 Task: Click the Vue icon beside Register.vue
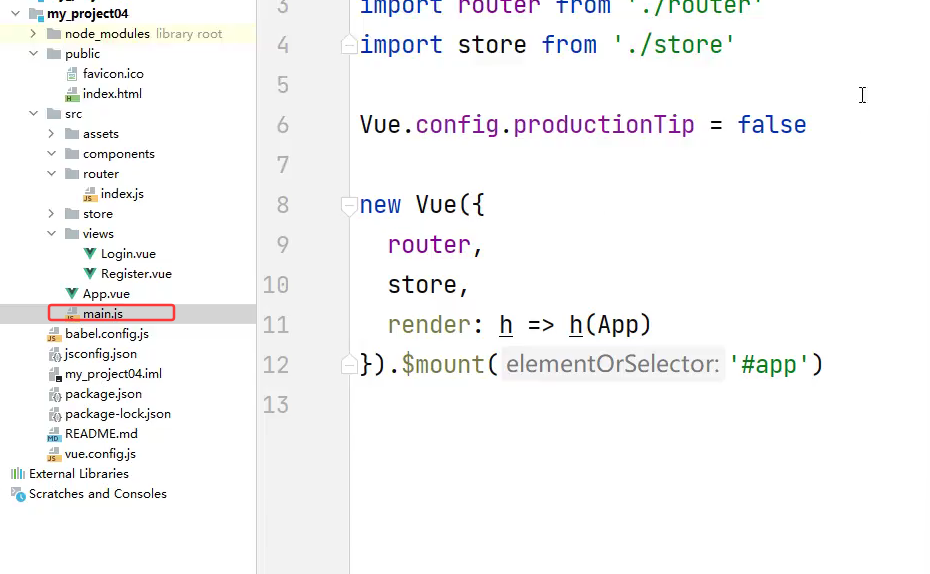90,274
